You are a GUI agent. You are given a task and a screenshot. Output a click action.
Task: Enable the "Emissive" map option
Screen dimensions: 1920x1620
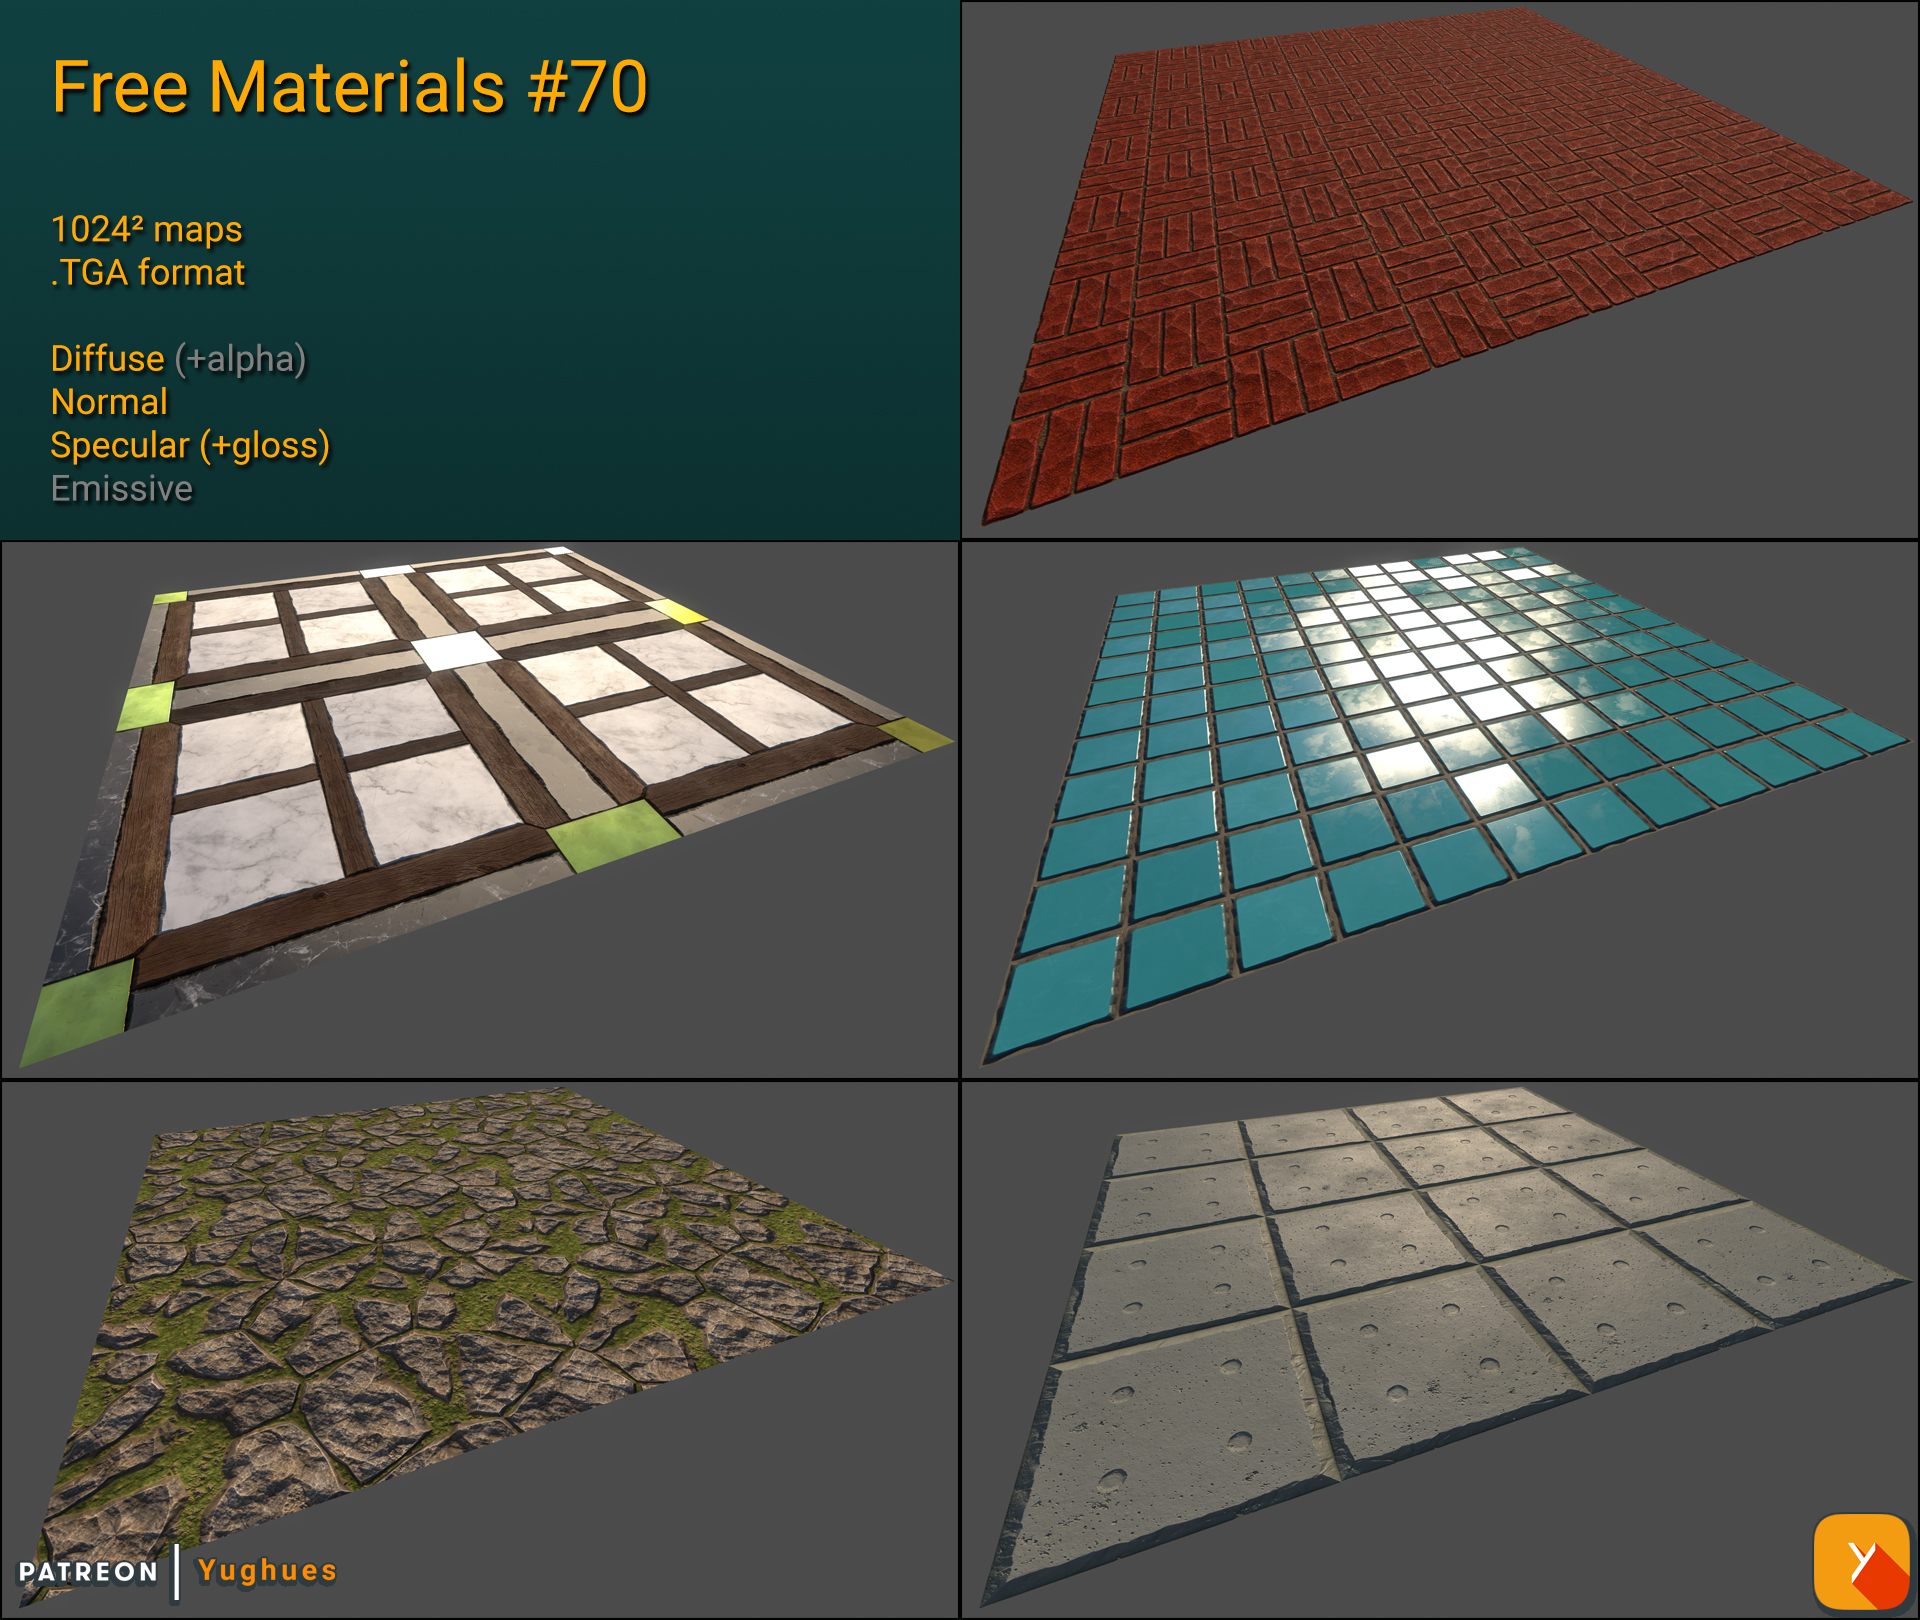pos(121,489)
